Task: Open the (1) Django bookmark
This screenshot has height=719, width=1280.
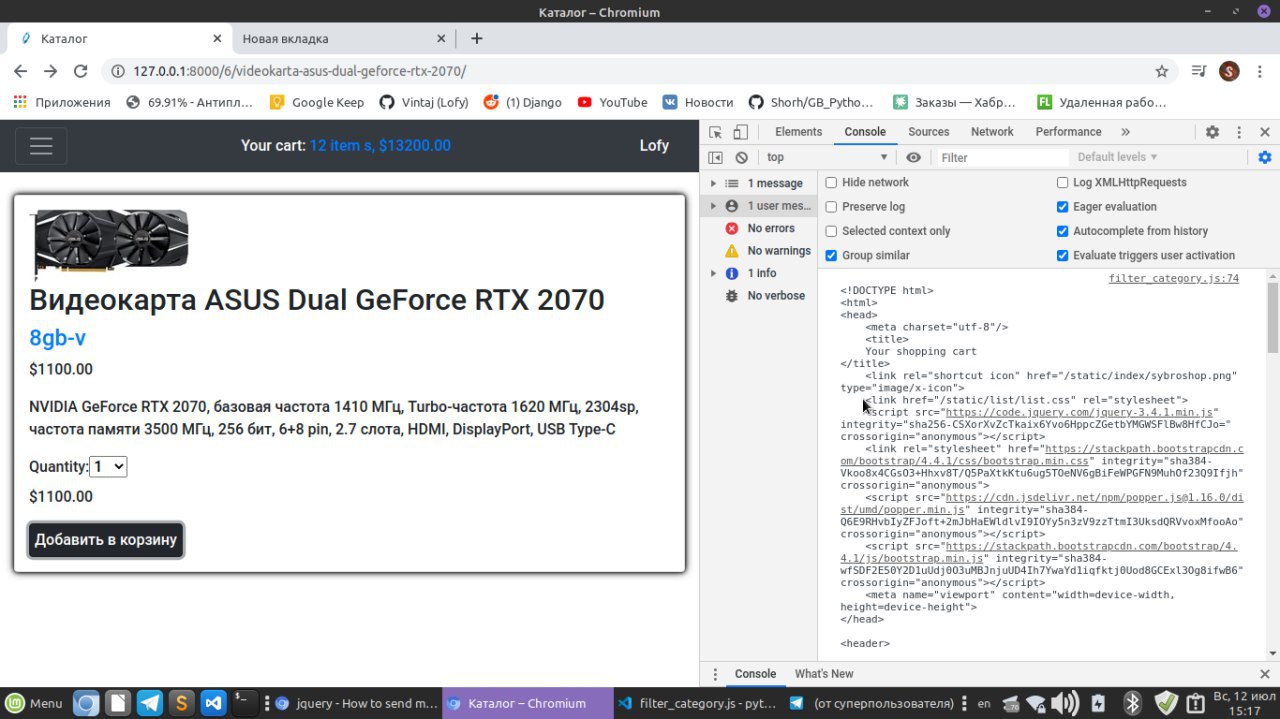Action: point(523,102)
